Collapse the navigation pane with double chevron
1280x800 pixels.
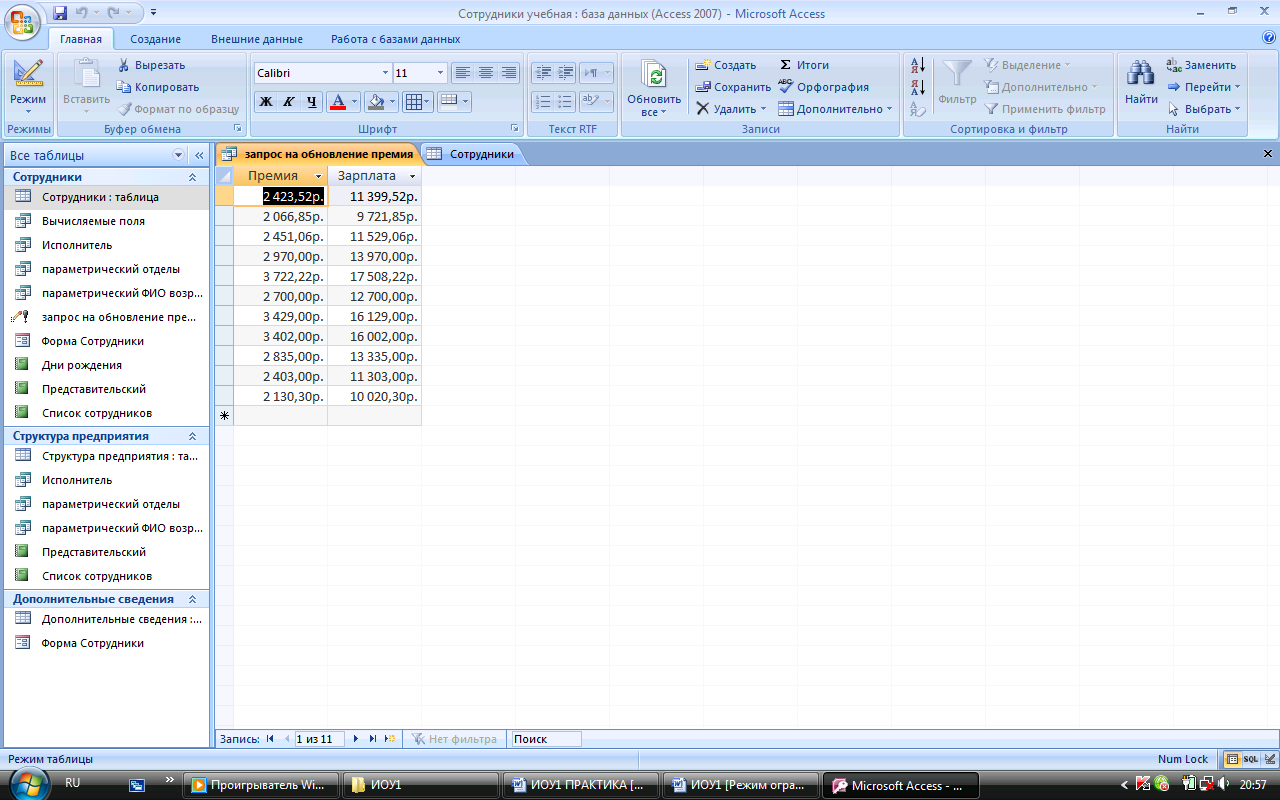click(198, 155)
